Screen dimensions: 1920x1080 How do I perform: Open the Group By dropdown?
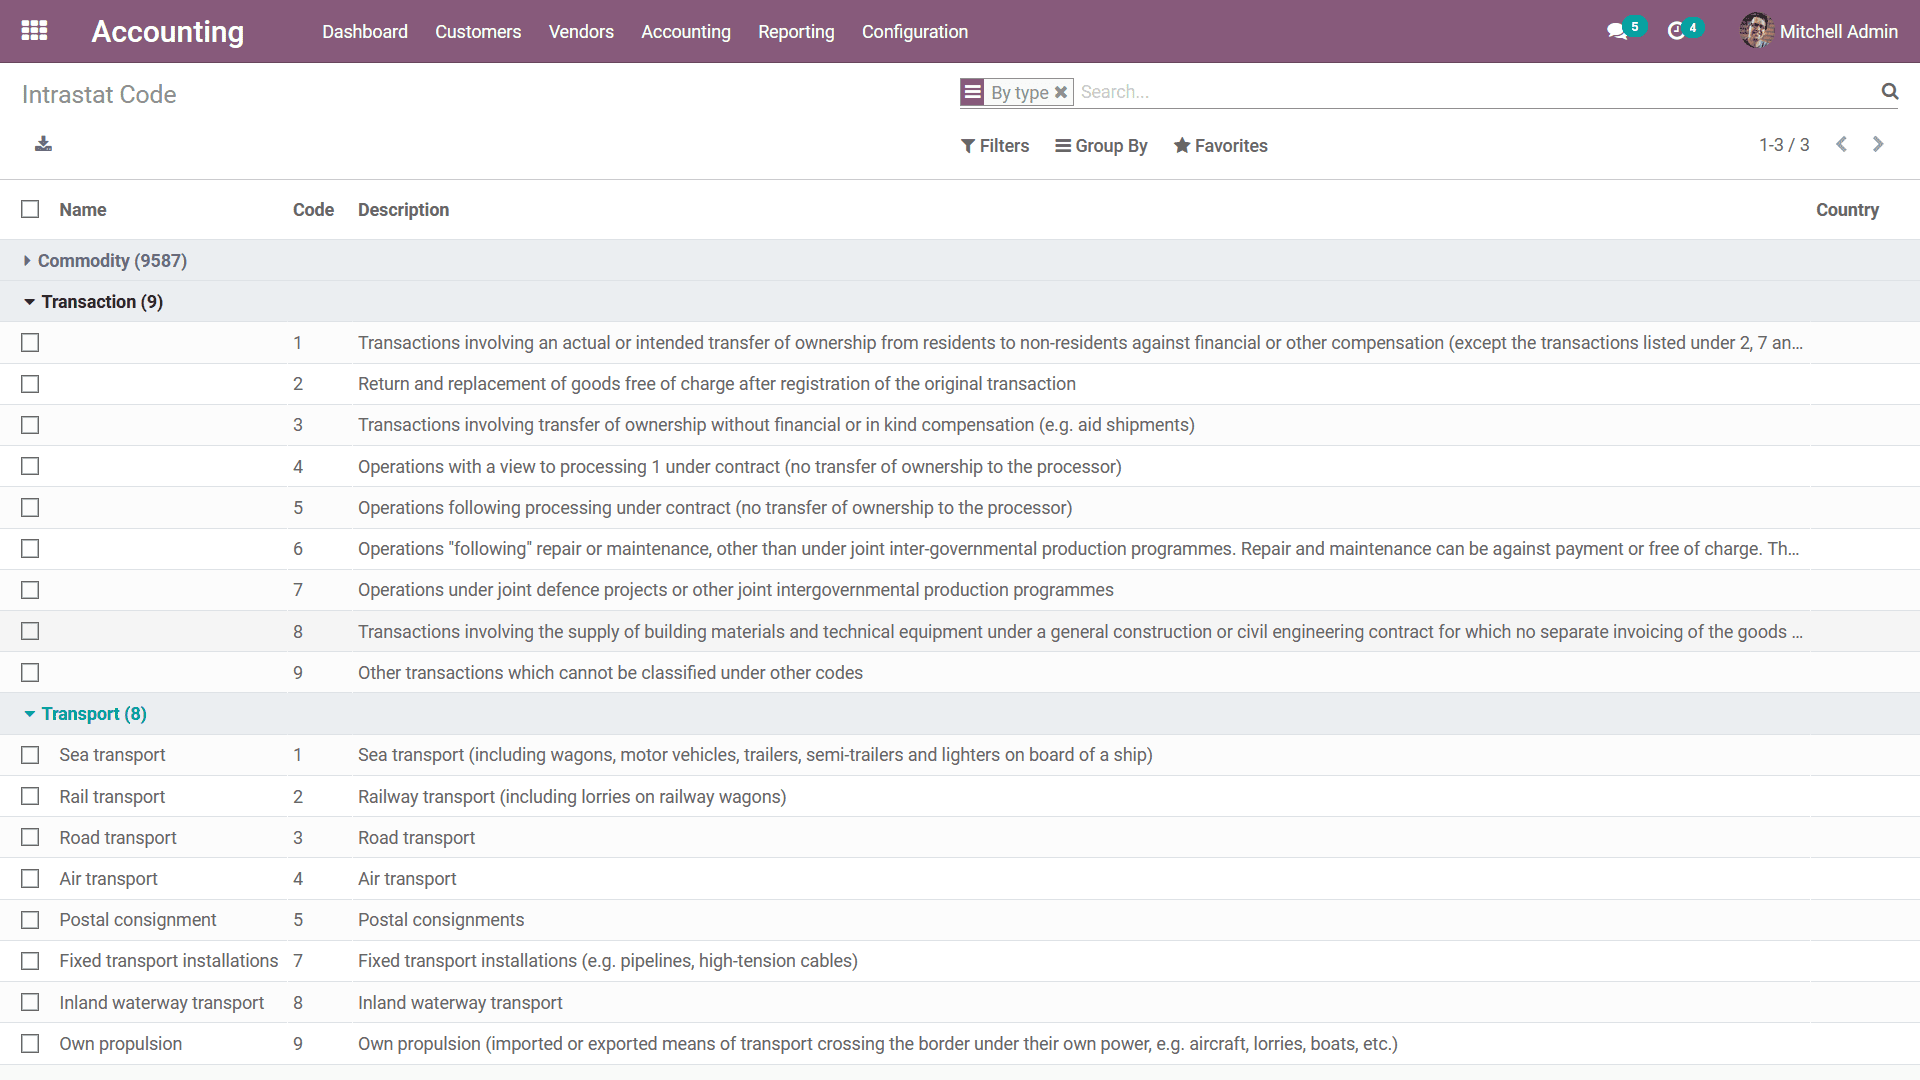[x=1101, y=146]
